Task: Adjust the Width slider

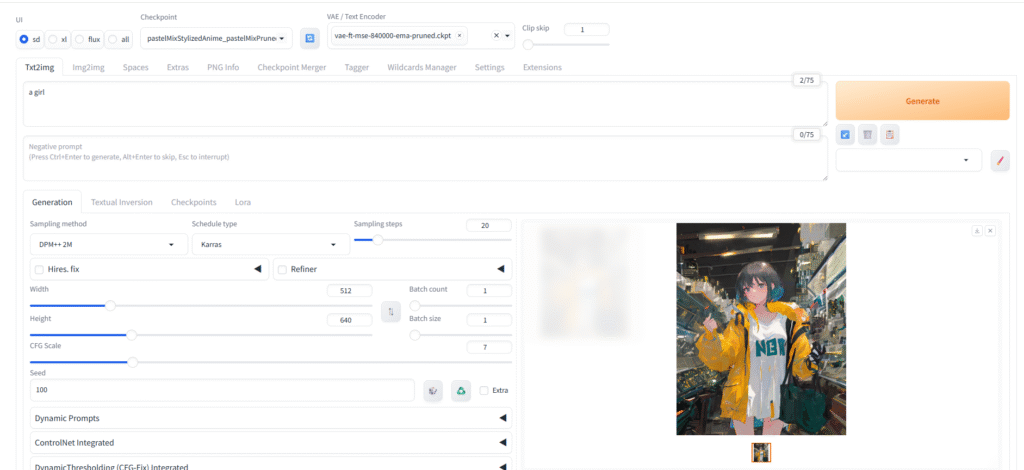Action: 201,306
